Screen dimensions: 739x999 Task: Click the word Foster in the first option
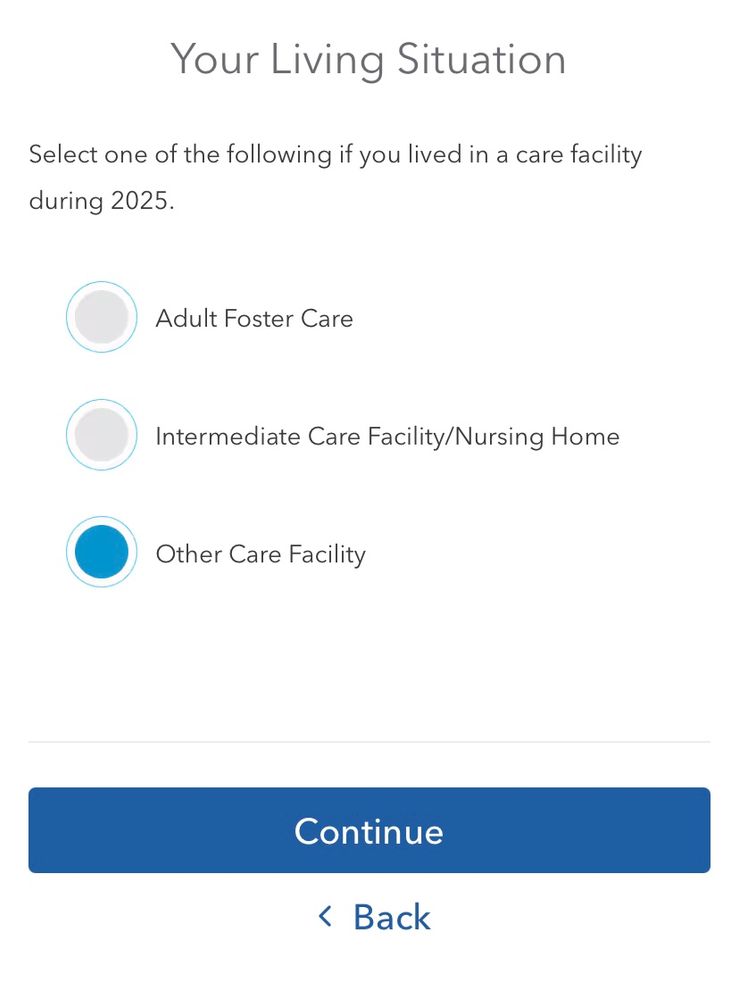(x=259, y=319)
